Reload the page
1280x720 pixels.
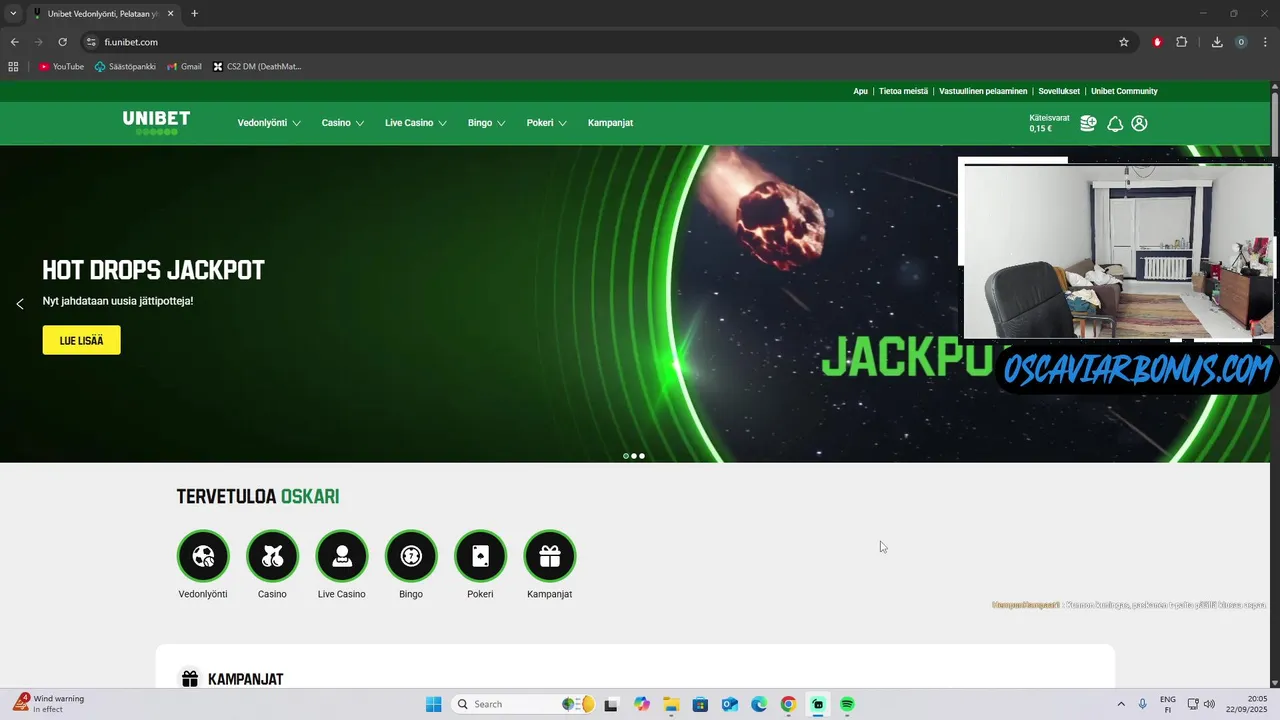[x=62, y=42]
